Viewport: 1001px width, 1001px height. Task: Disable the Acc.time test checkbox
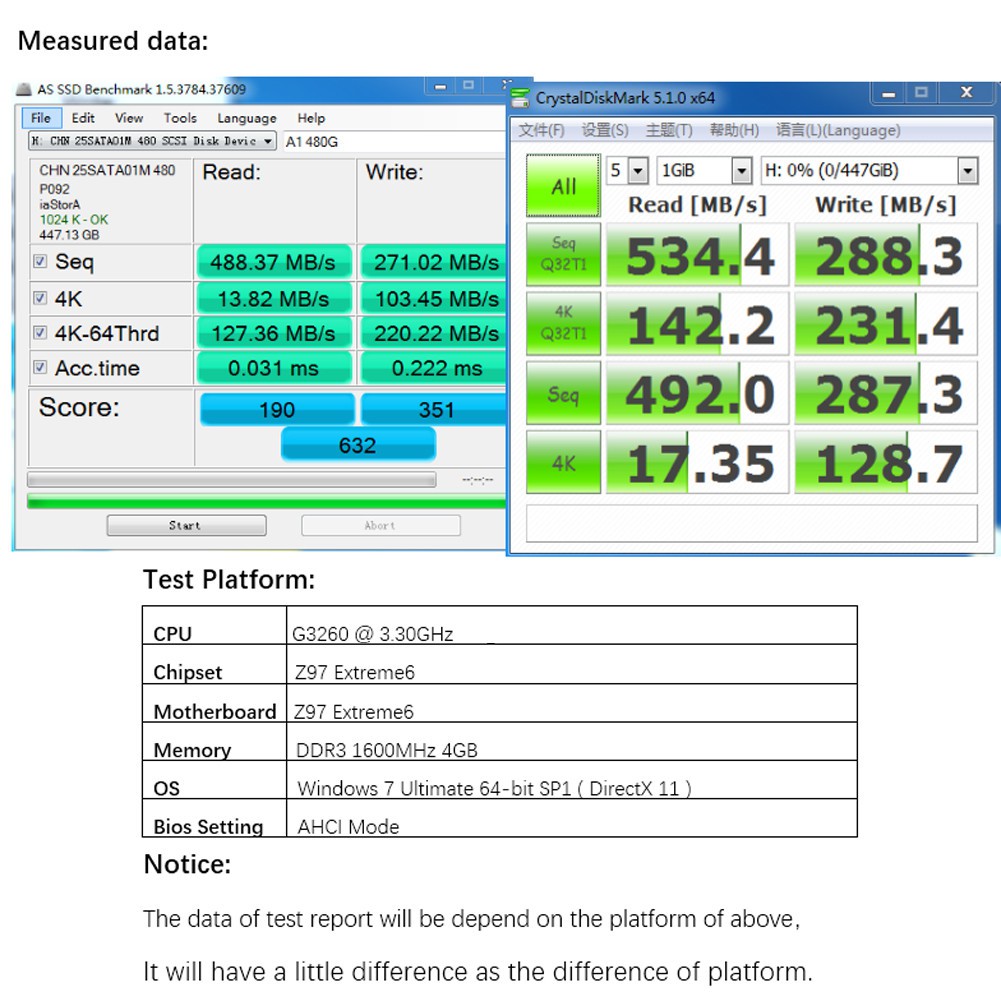40,368
